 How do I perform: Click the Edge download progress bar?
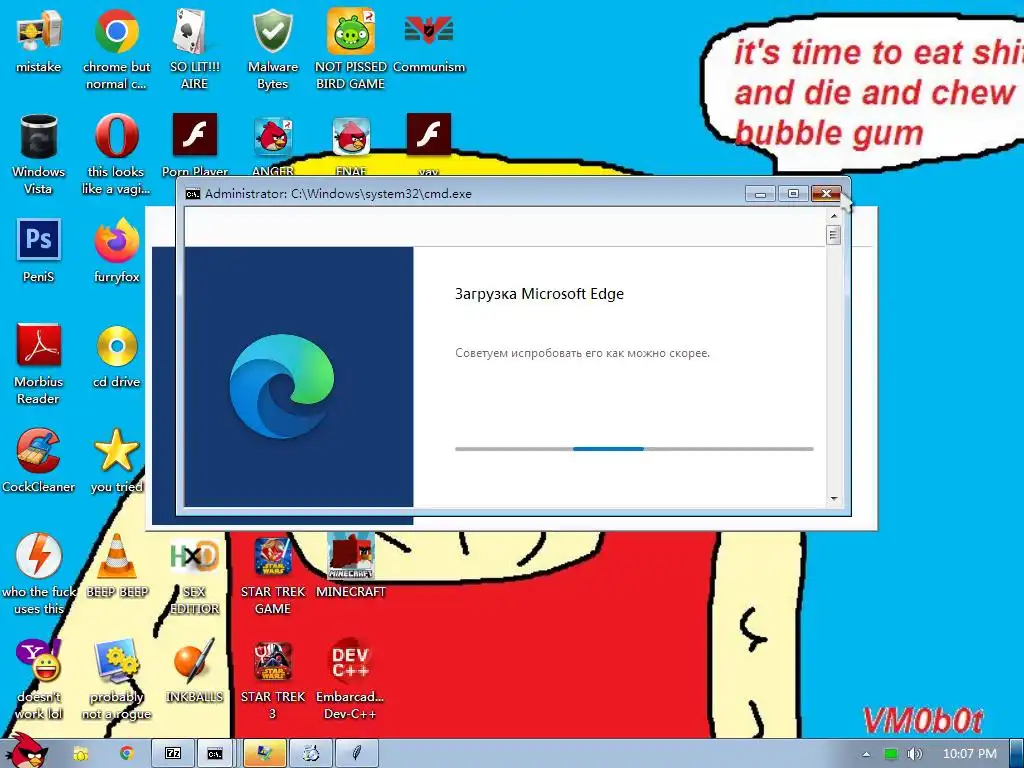pyautogui.click(x=634, y=449)
